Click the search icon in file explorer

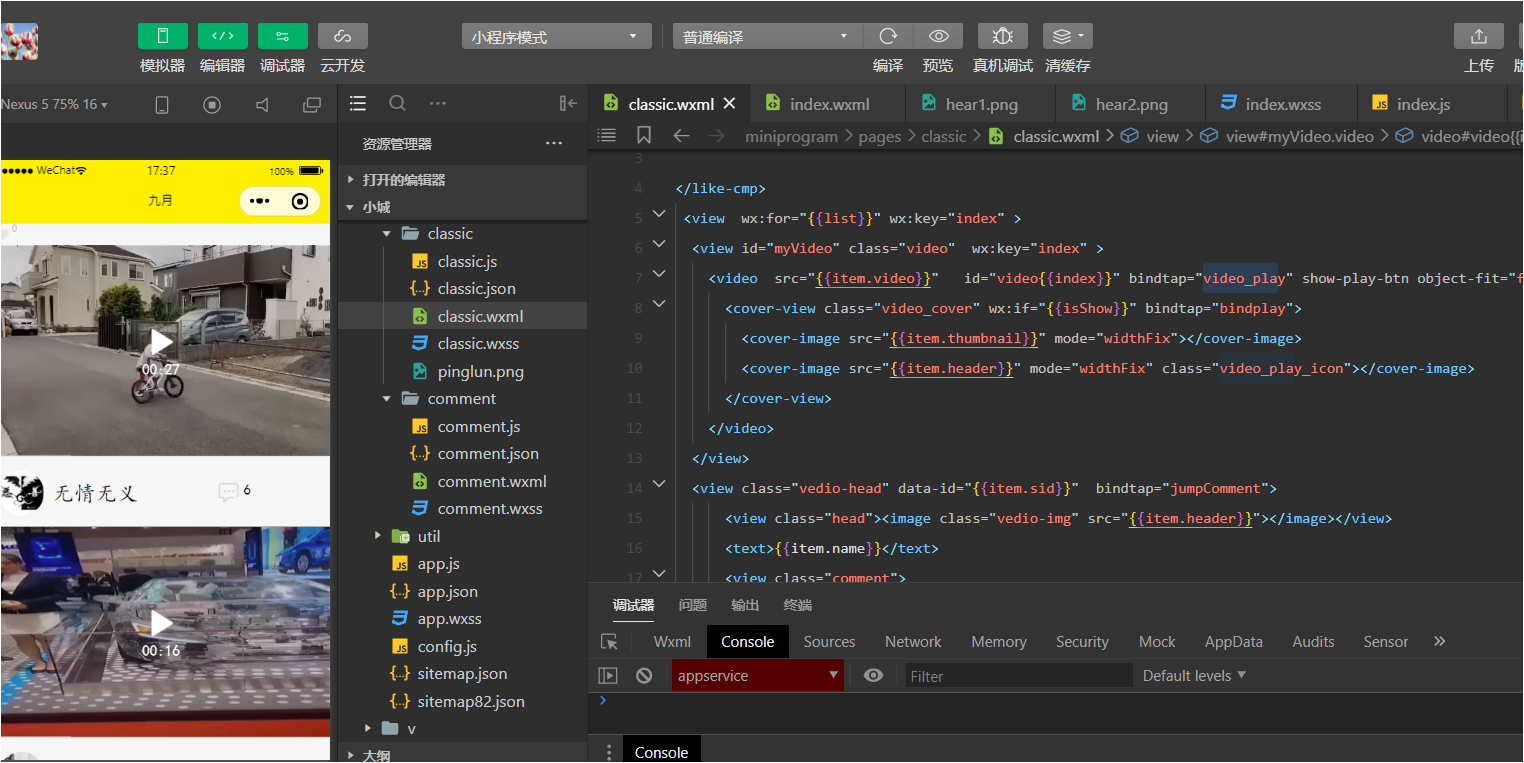(x=397, y=103)
